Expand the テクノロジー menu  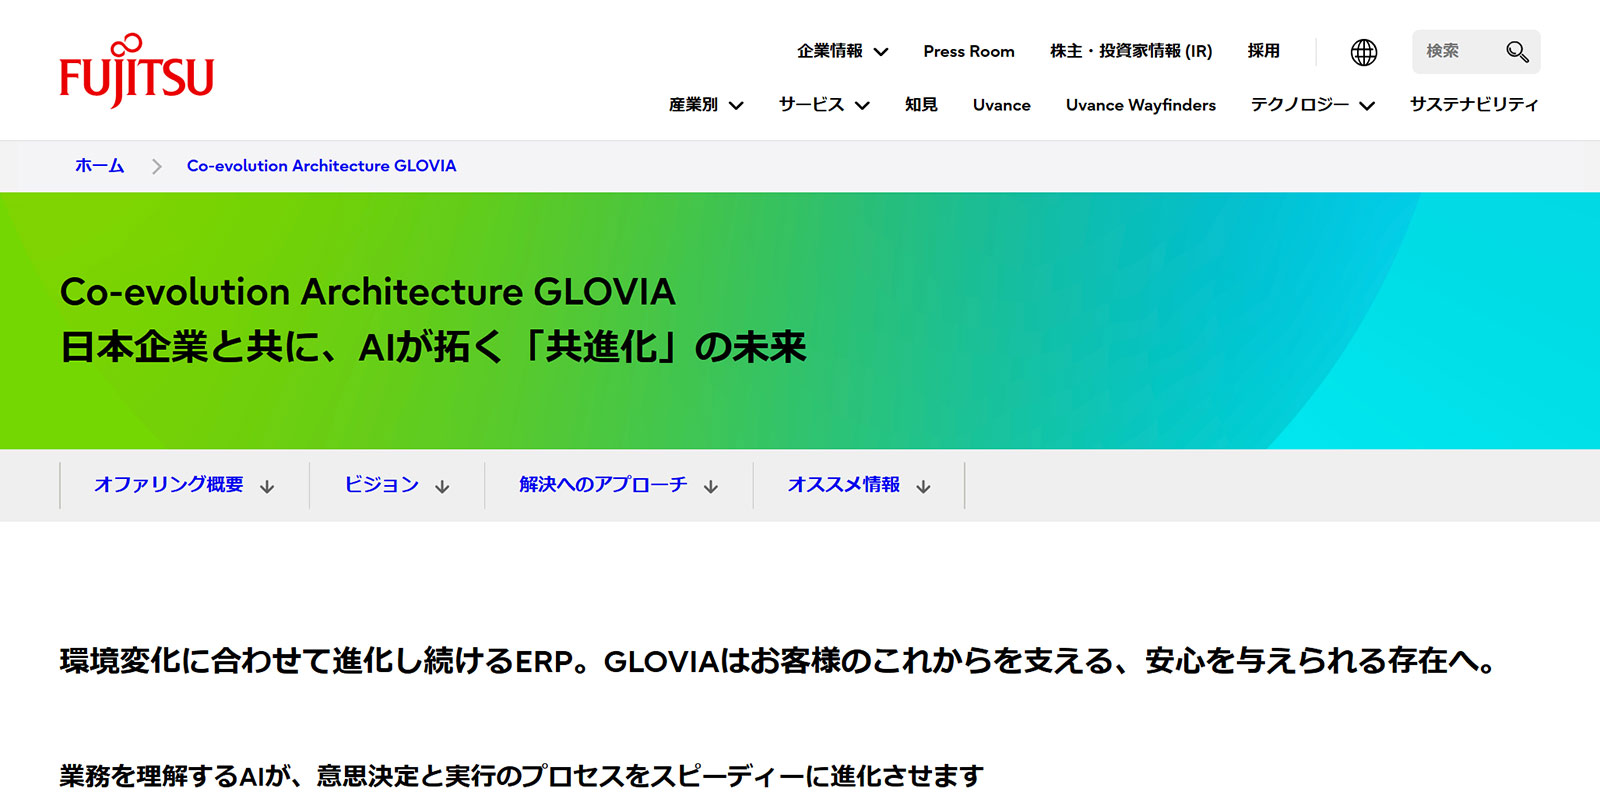pyautogui.click(x=1313, y=105)
